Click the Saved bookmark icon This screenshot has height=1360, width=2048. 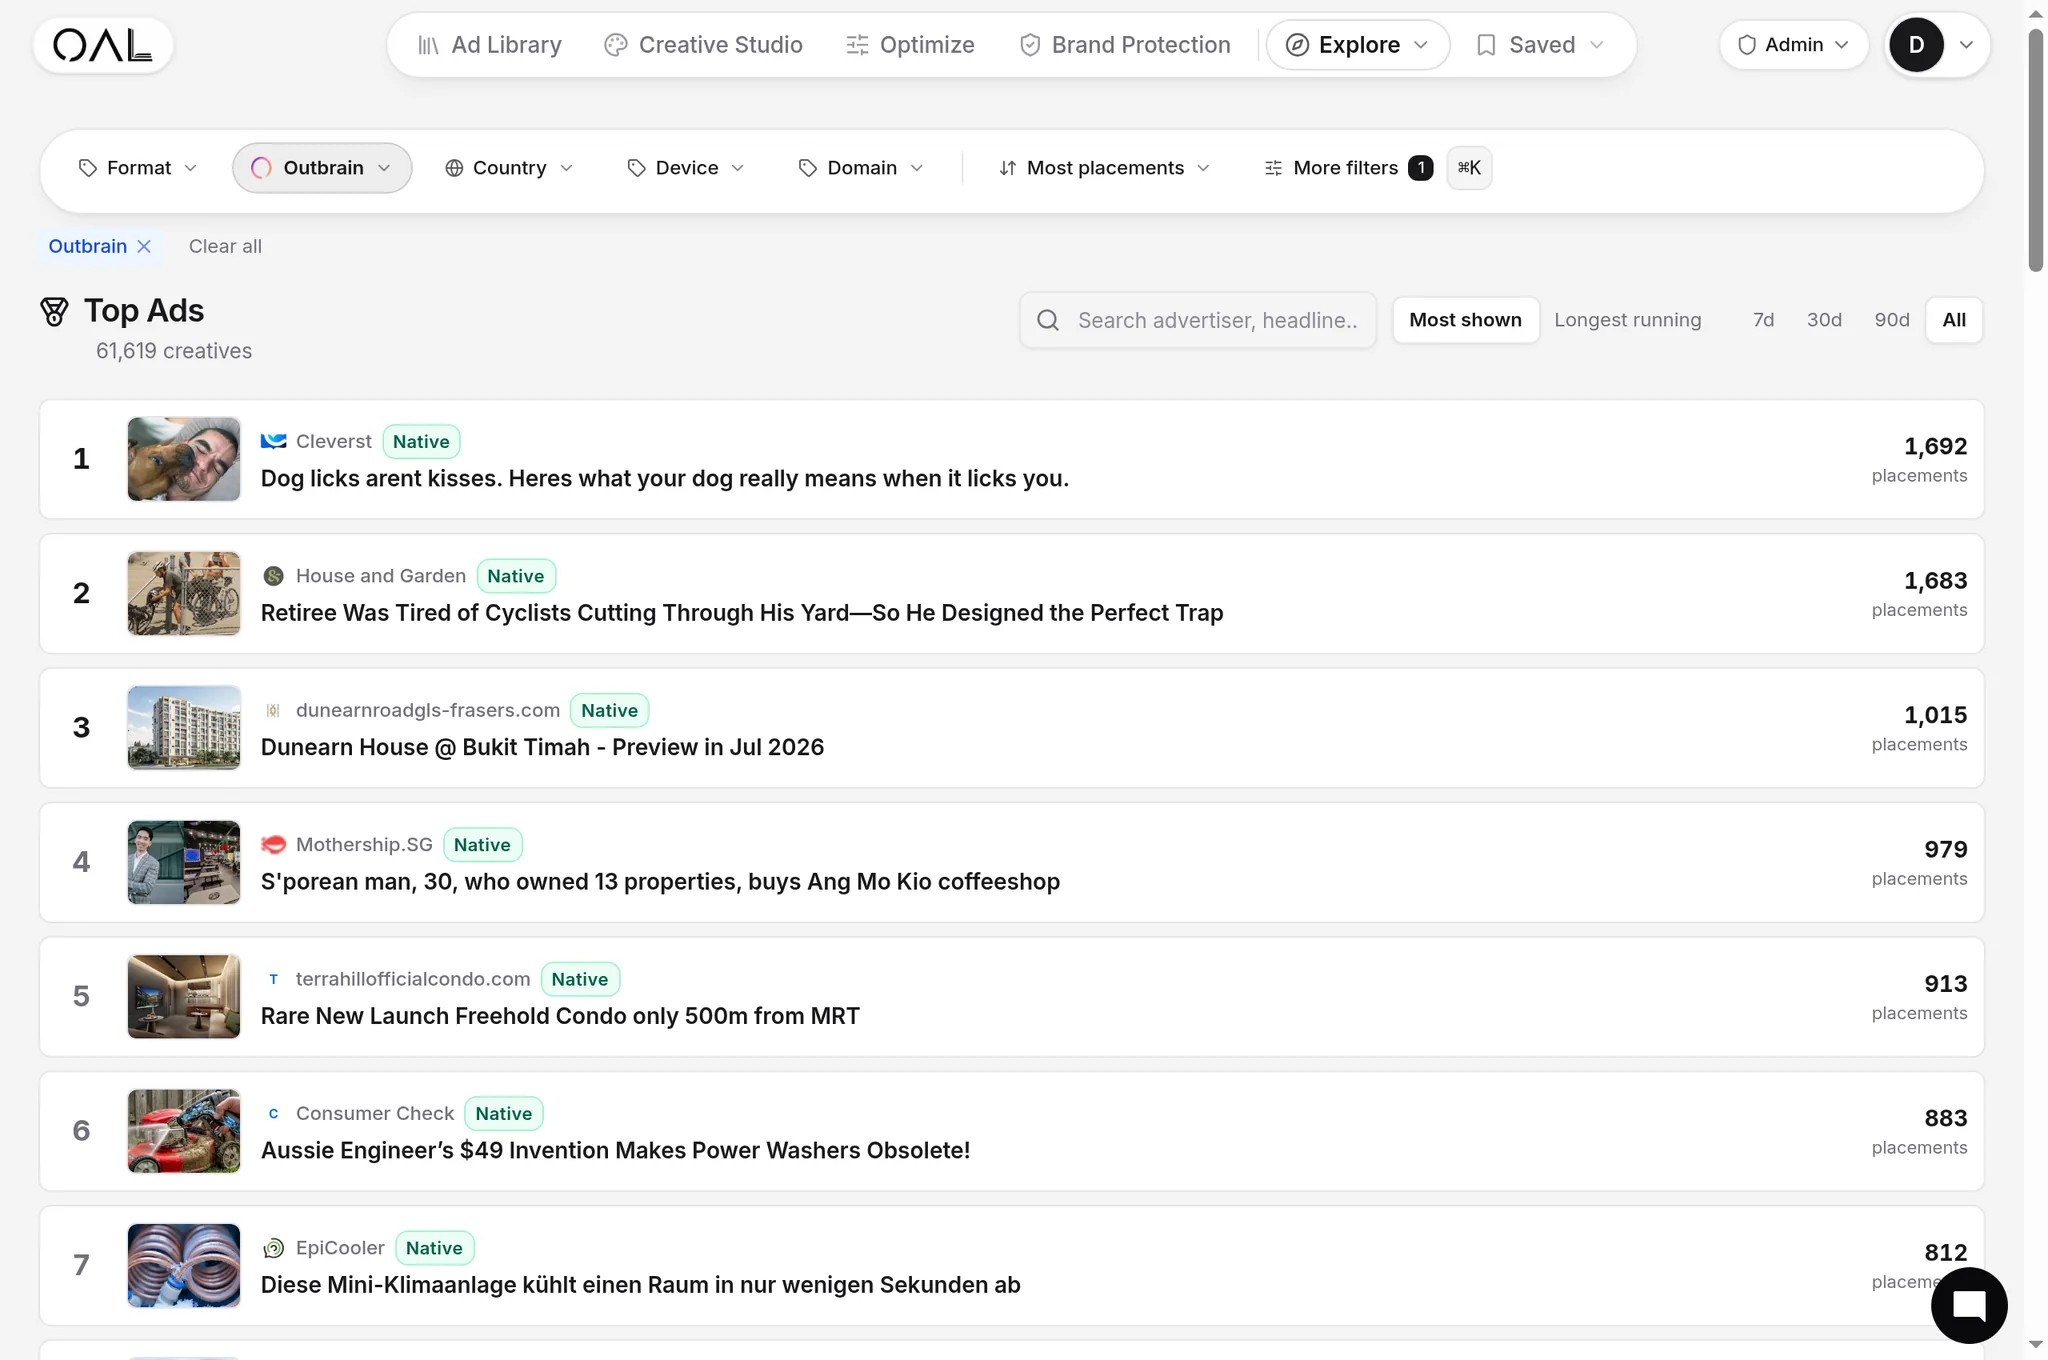1486,45
